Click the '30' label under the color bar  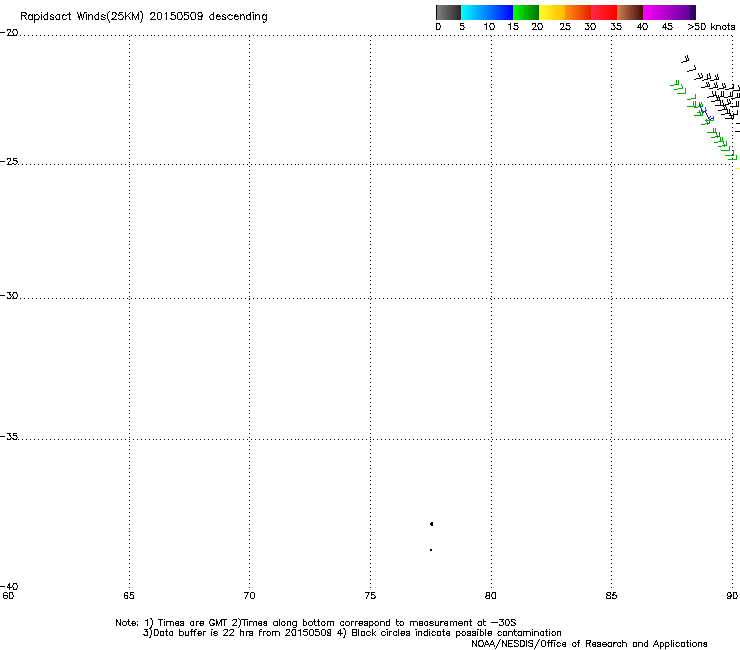[x=590, y=27]
